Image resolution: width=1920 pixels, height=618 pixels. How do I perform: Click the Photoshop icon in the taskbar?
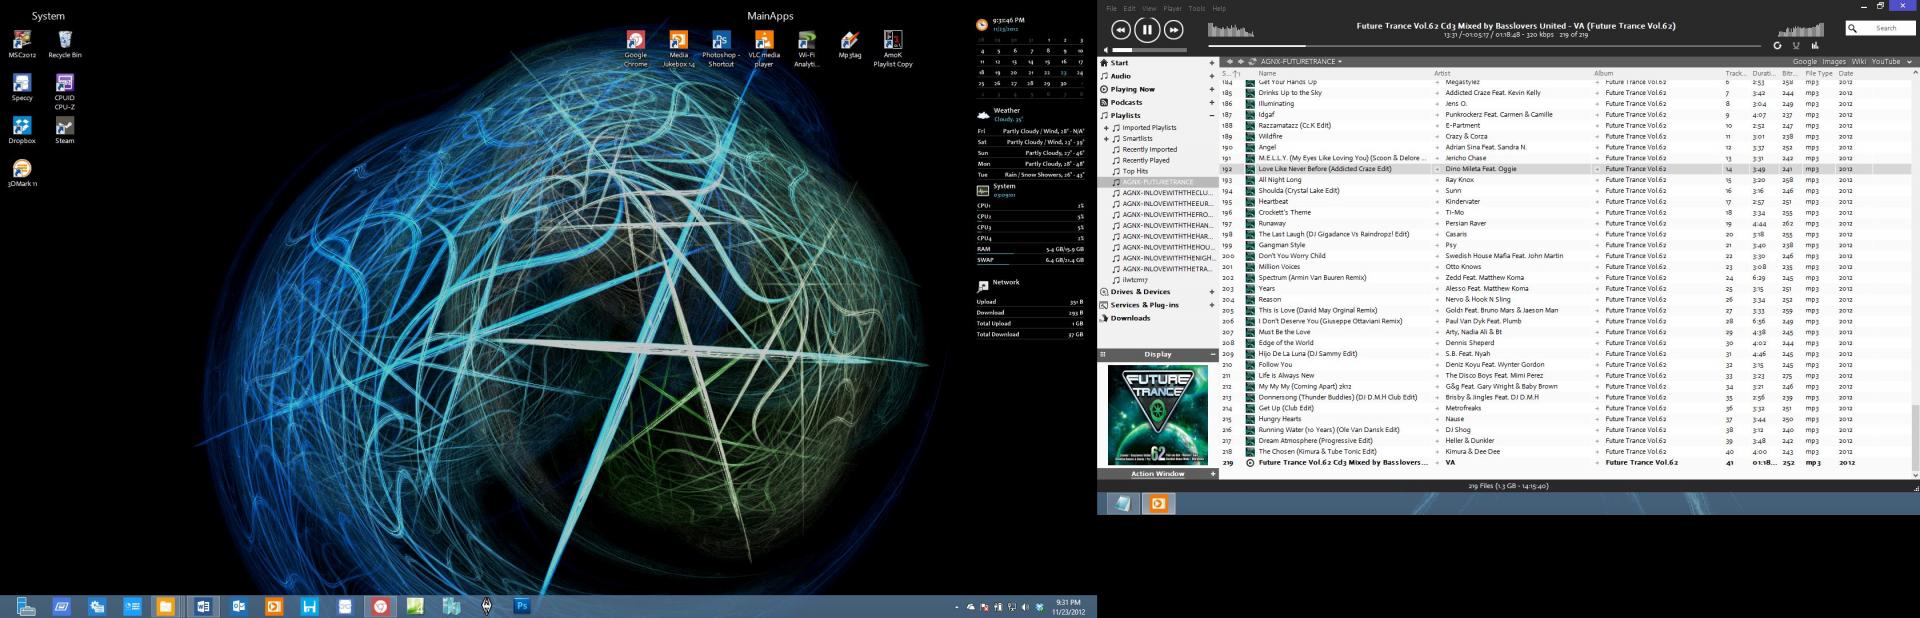521,606
